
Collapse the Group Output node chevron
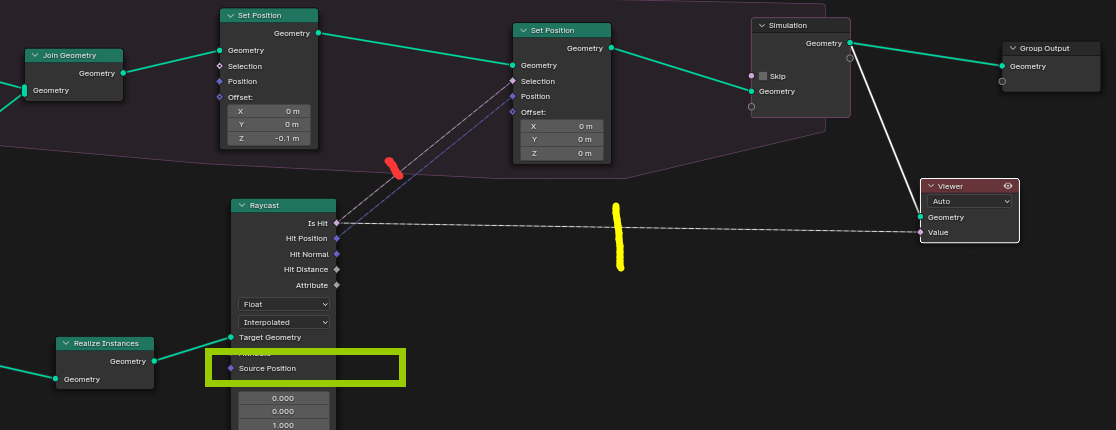(x=1012, y=48)
